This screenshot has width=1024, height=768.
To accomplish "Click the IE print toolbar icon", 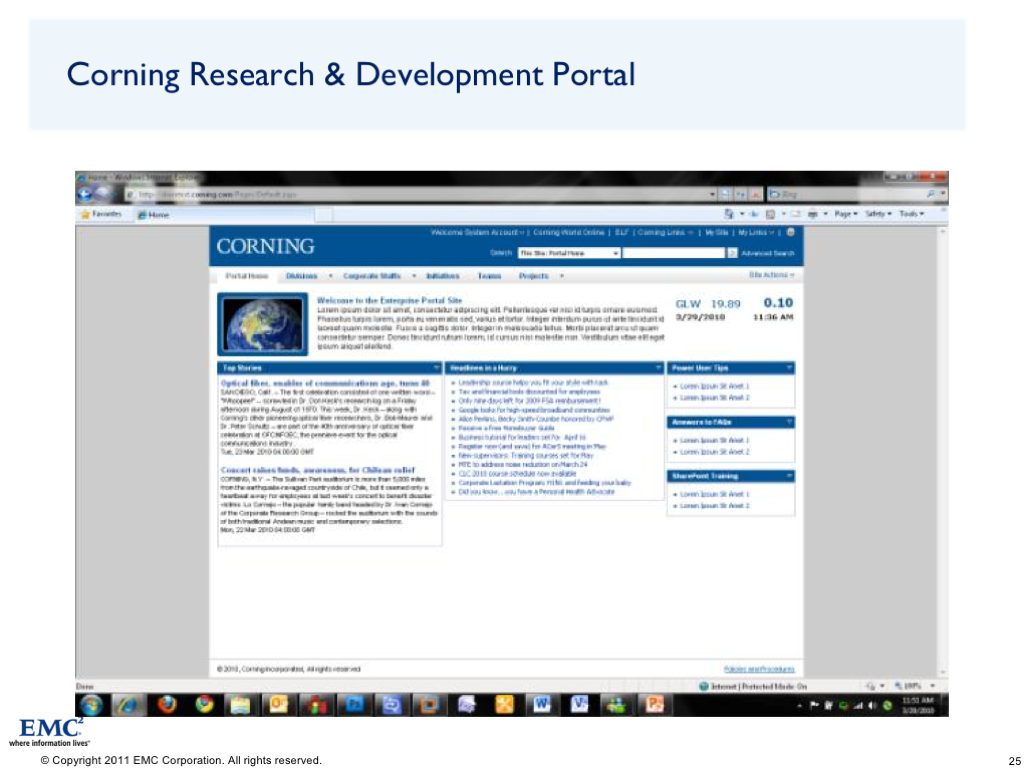I will [812, 214].
